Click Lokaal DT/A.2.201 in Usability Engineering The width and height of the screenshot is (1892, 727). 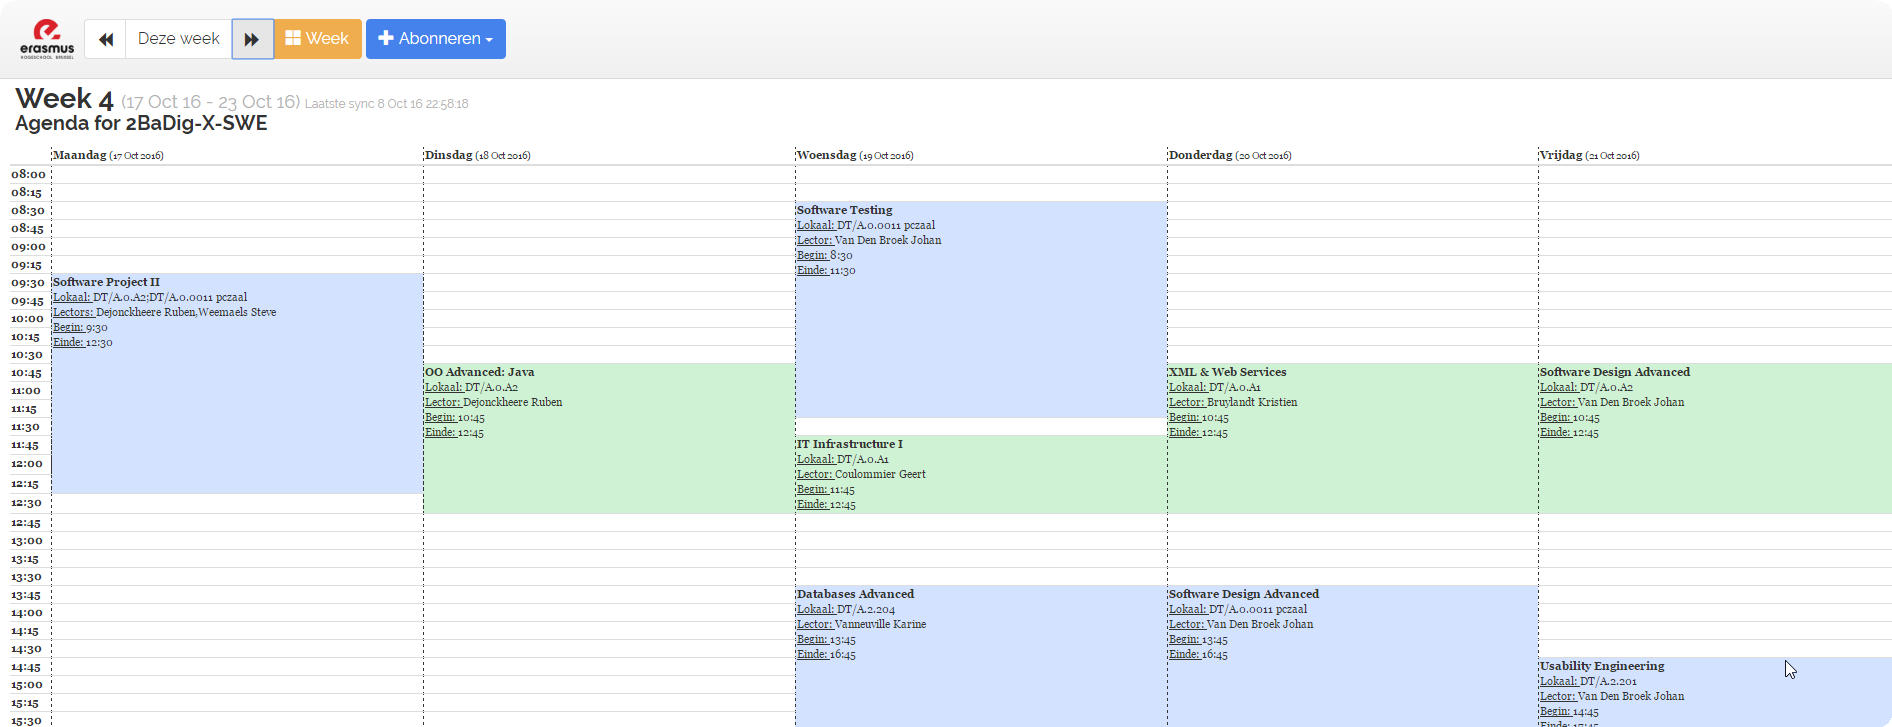tap(1588, 681)
